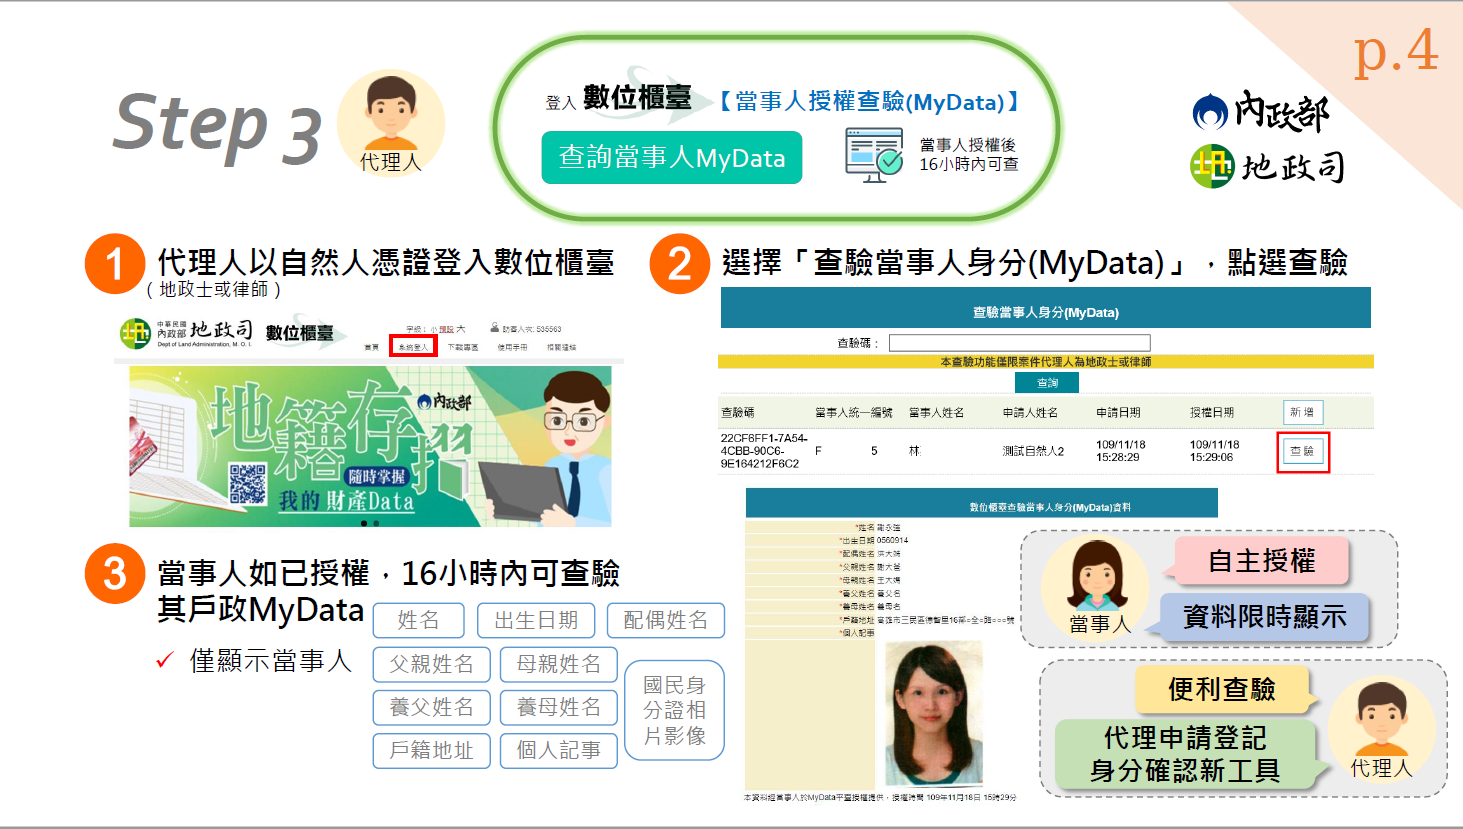Click the teal 查詢 search button
This screenshot has height=829, width=1463.
(1047, 383)
